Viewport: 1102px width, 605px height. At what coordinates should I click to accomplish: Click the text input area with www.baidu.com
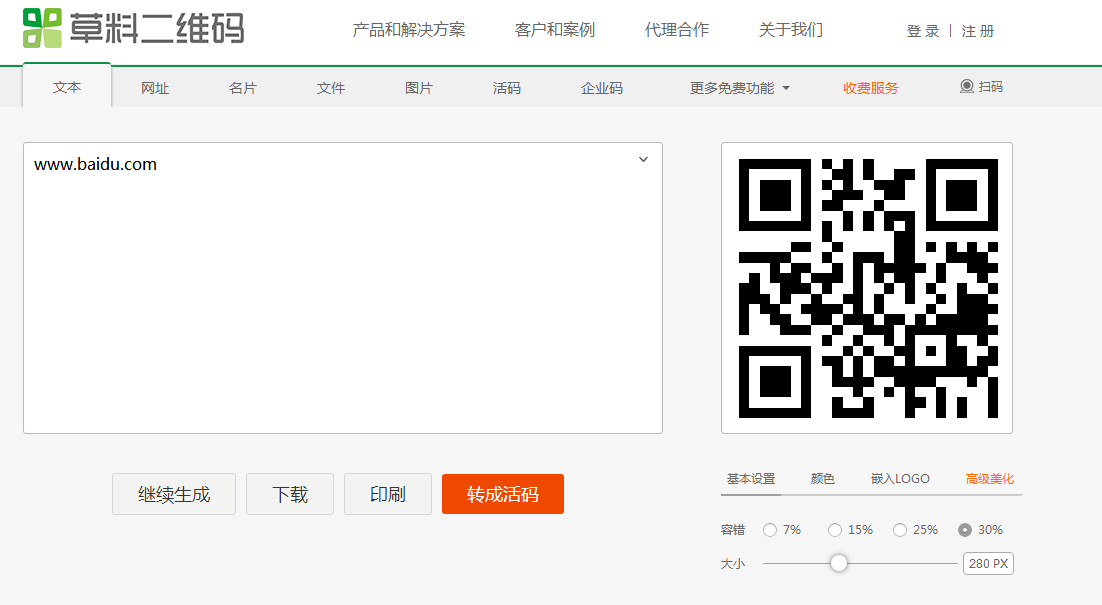(343, 288)
